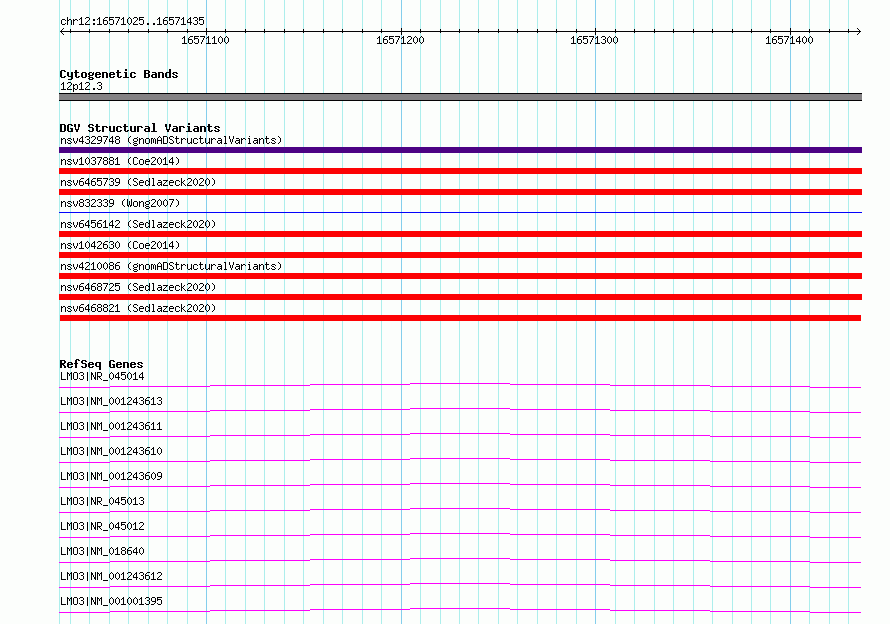Select transcript LMO3|NM_001243609

[111, 476]
